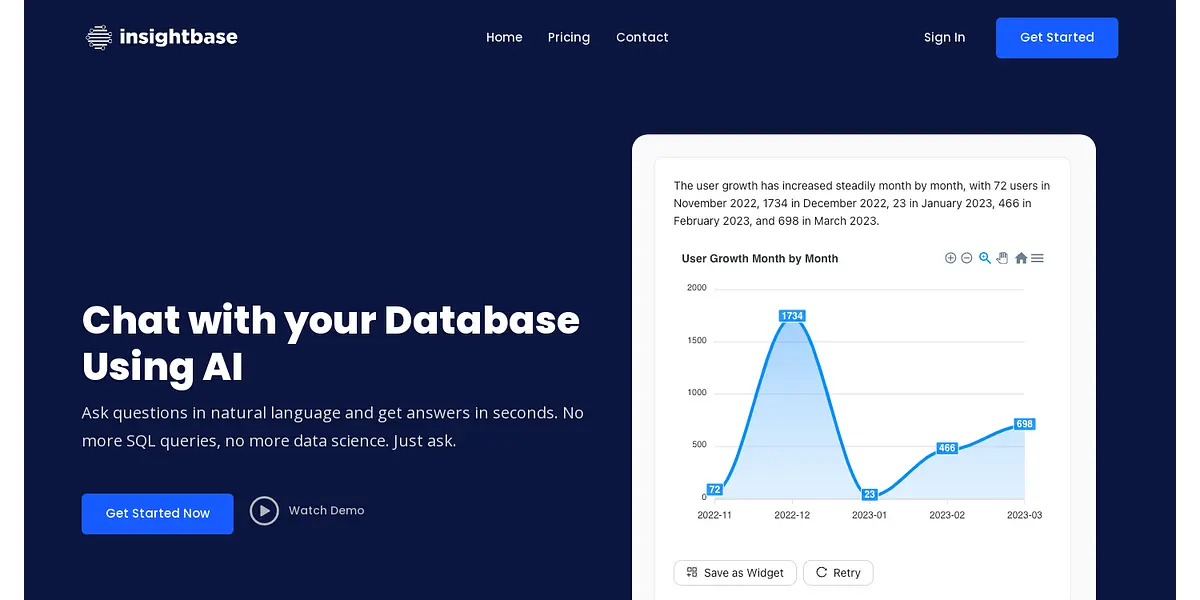Click the 698 data point label

1024,424
